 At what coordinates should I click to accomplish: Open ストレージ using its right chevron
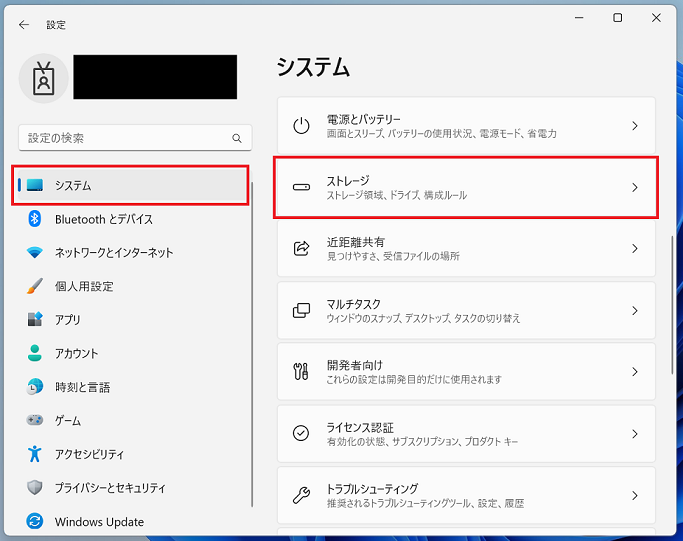(635, 187)
